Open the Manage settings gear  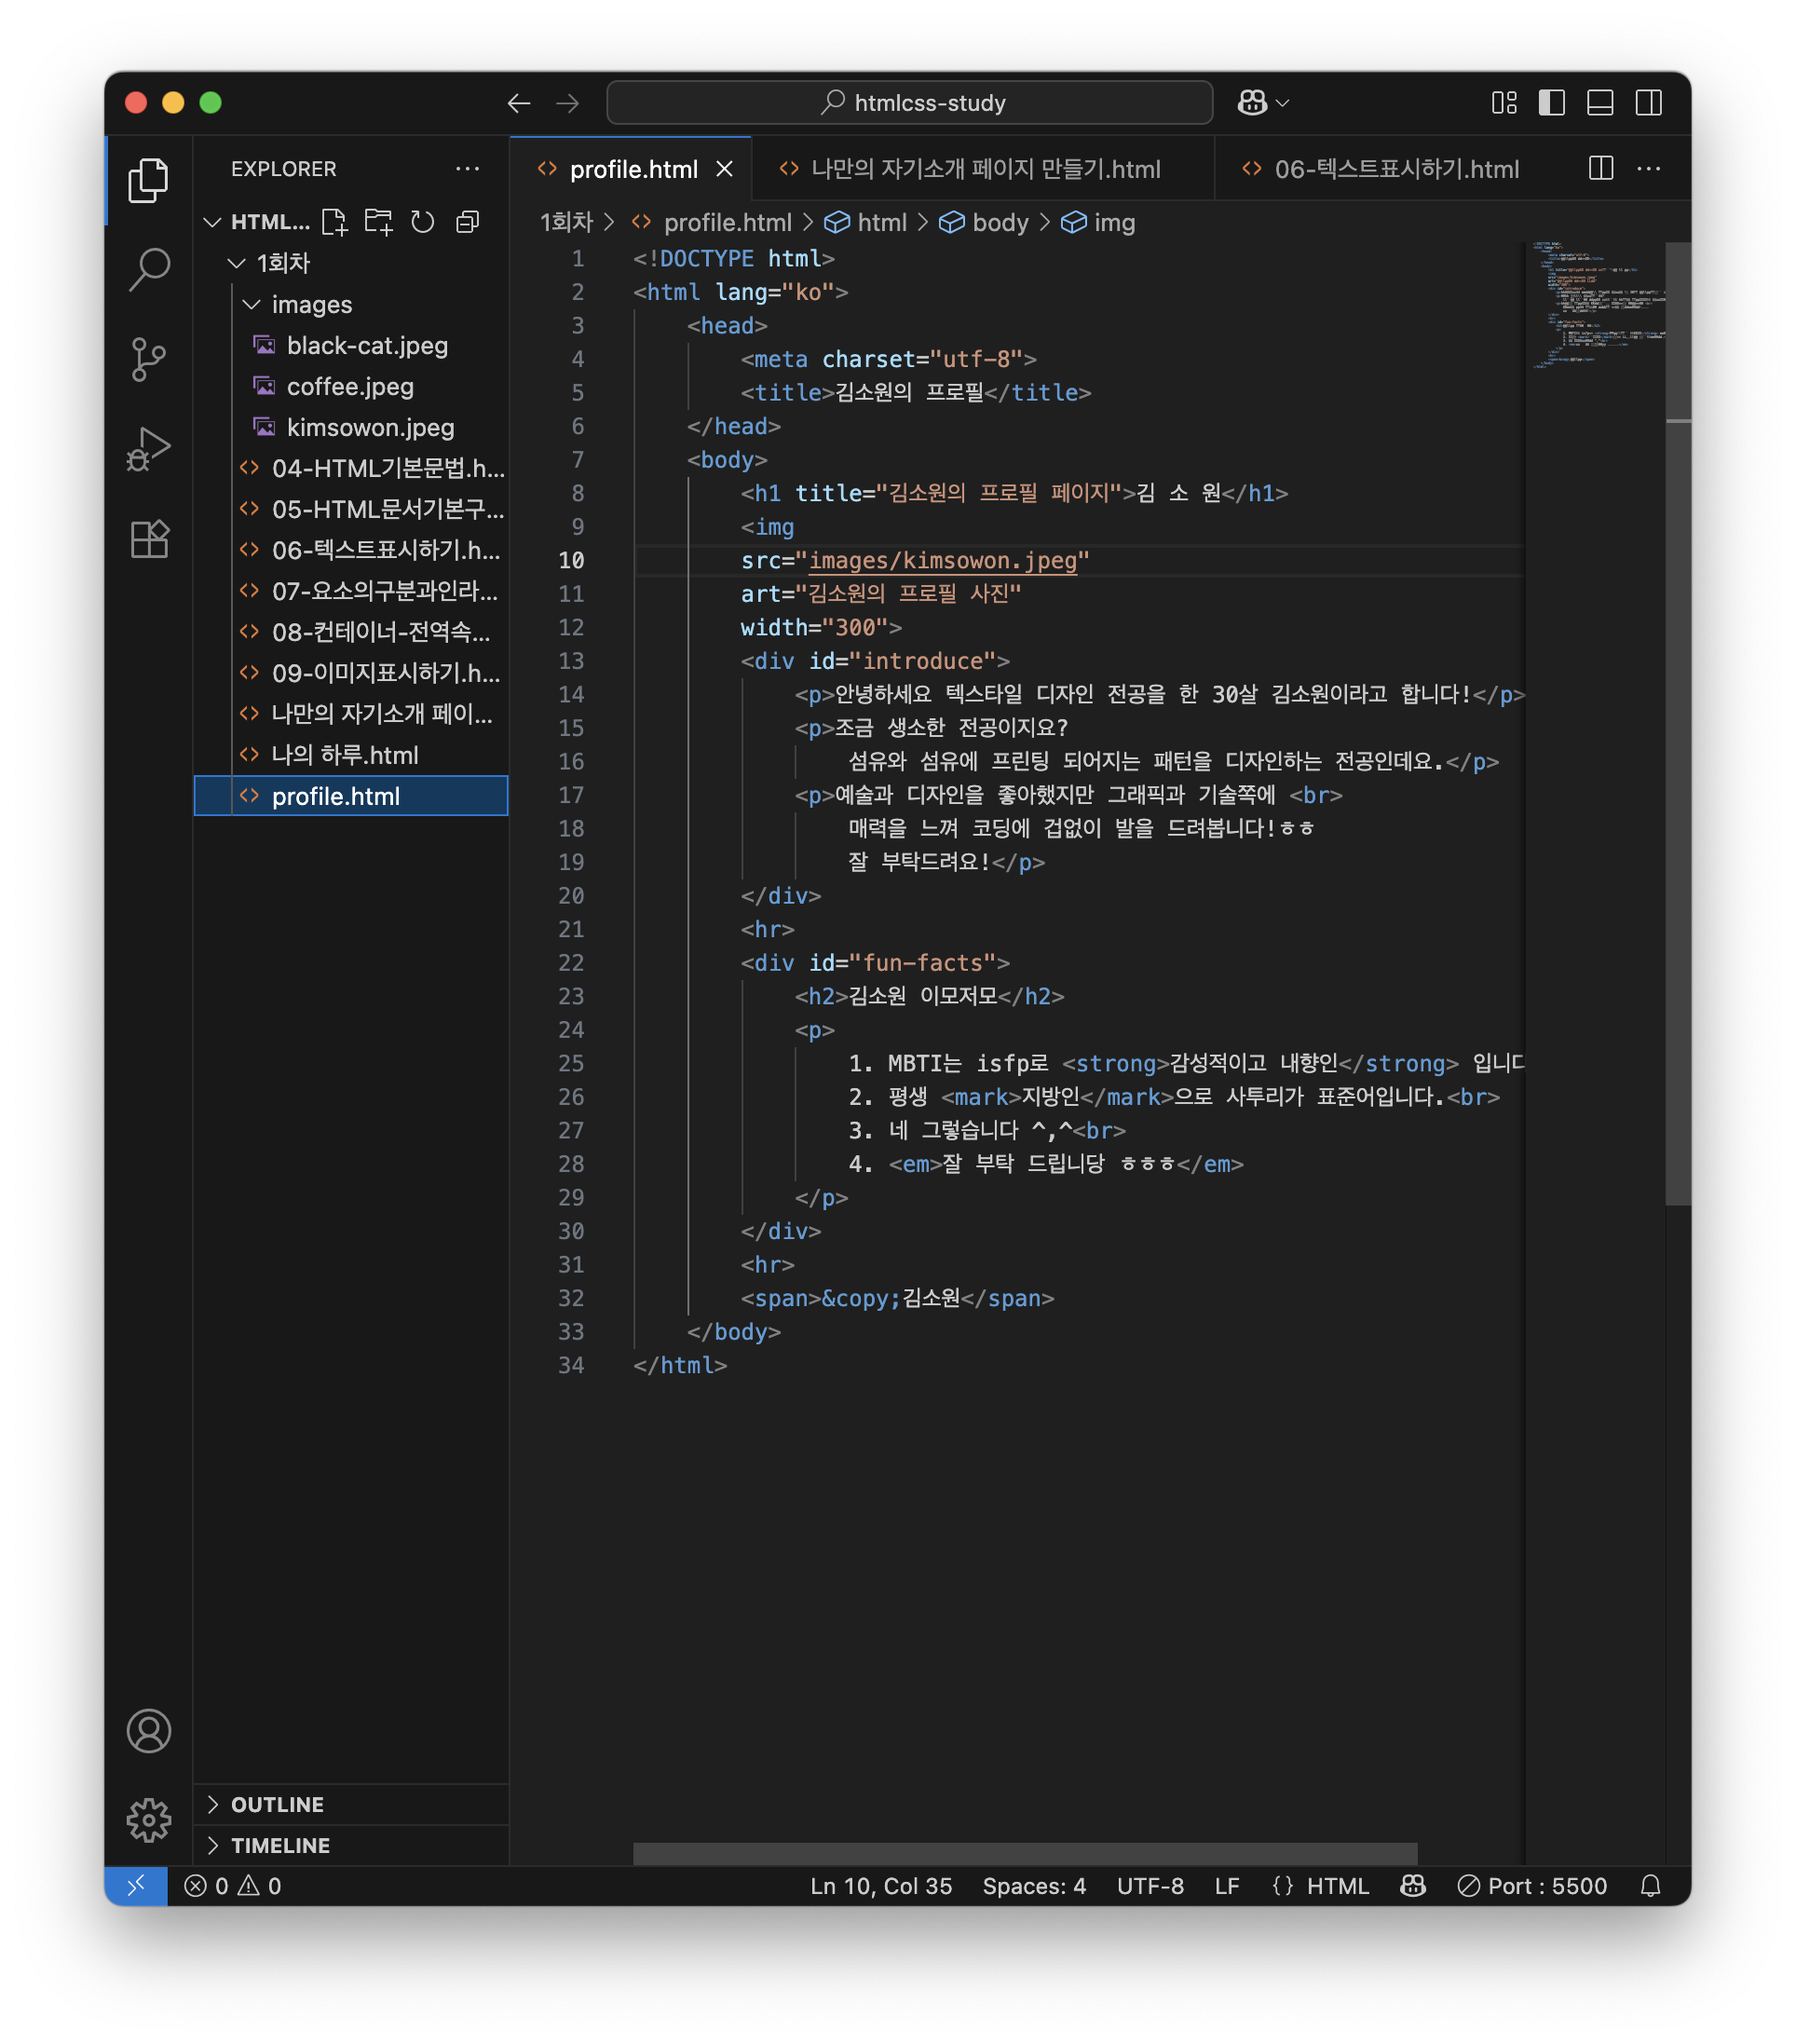click(x=149, y=1820)
